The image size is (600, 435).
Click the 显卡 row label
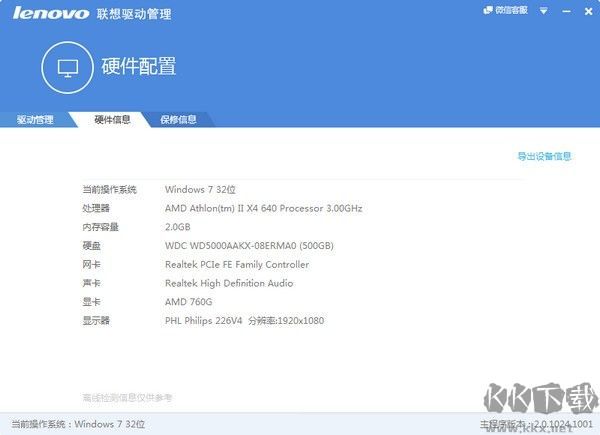tap(91, 302)
